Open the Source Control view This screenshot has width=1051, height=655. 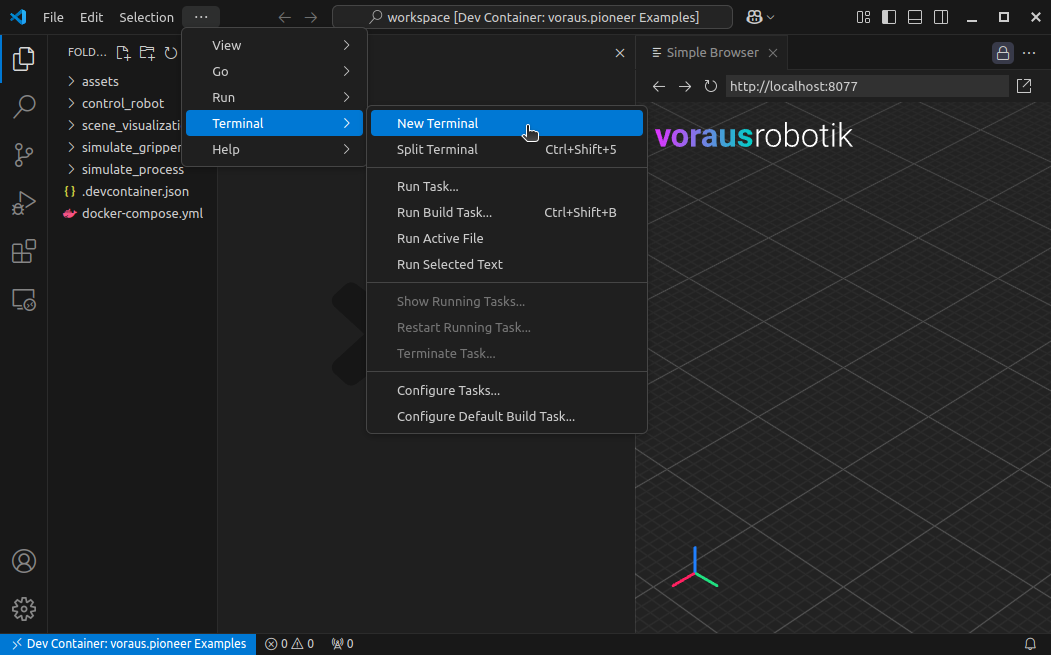(x=23, y=155)
